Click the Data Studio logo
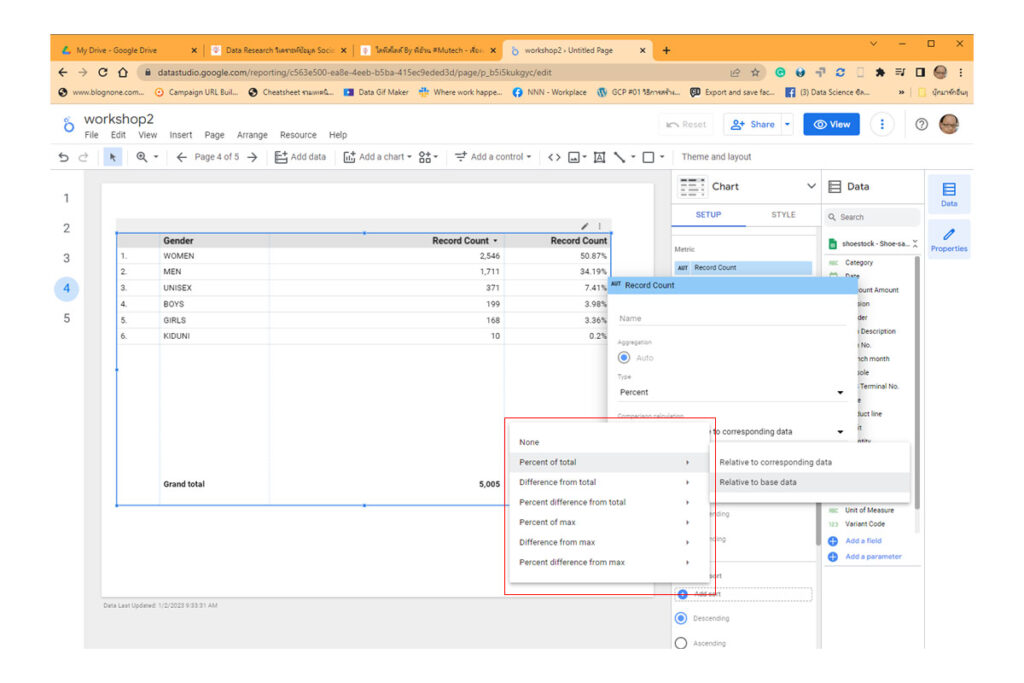Image resolution: width=1024 pixels, height=683 pixels. (69, 124)
